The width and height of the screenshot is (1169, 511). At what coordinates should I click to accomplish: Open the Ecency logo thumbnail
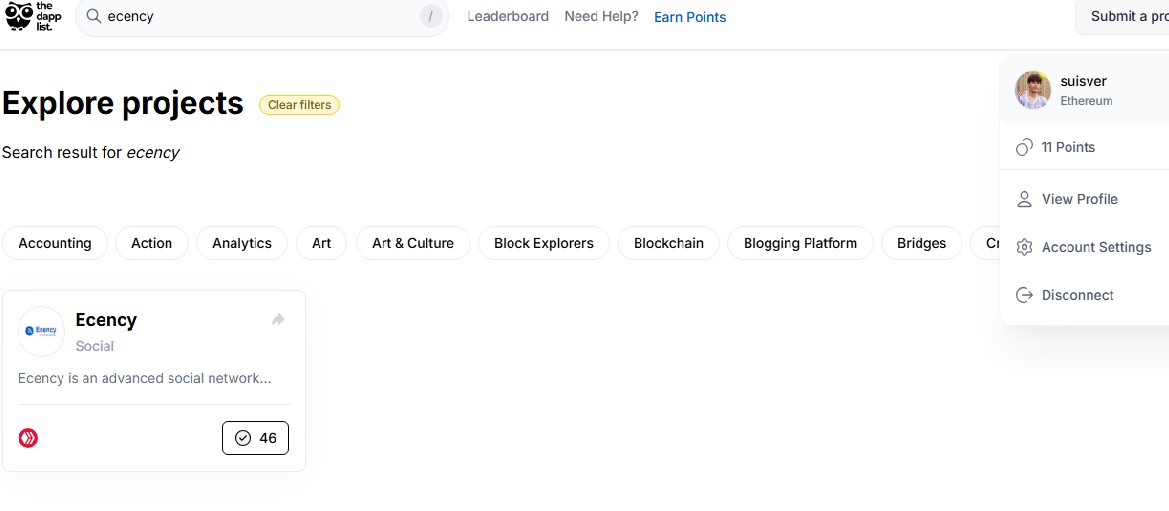coord(42,330)
